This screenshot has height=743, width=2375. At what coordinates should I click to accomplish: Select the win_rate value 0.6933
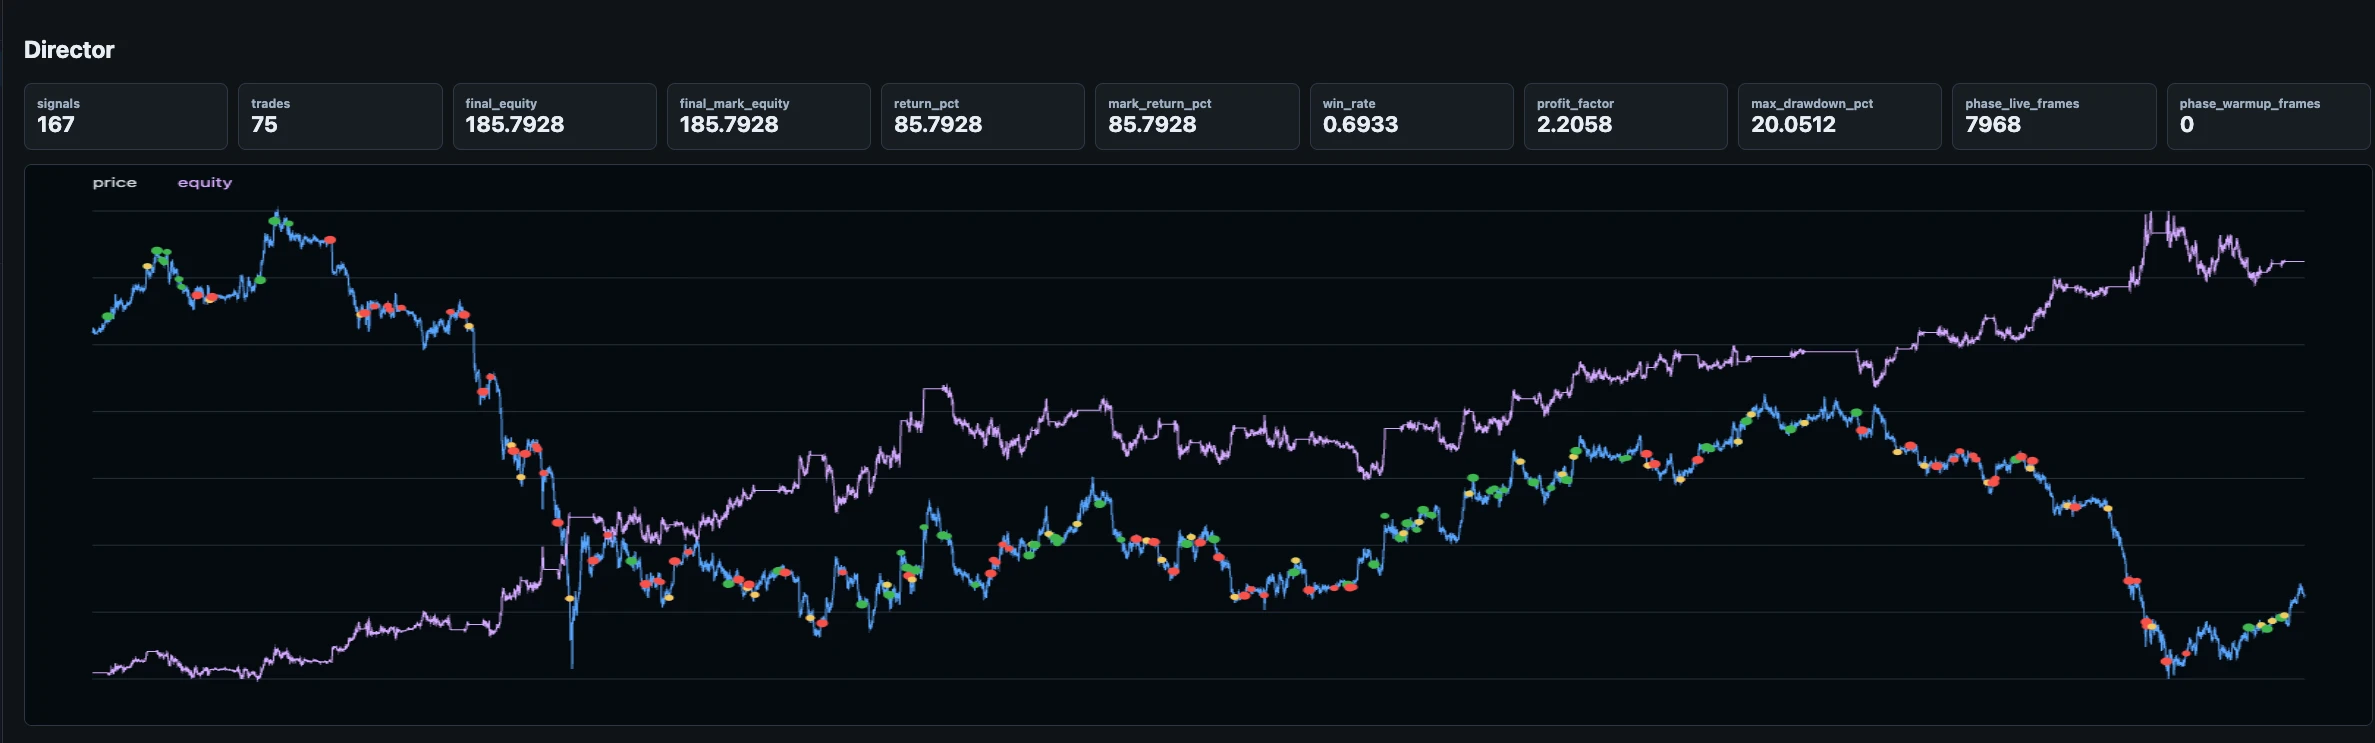1360,124
